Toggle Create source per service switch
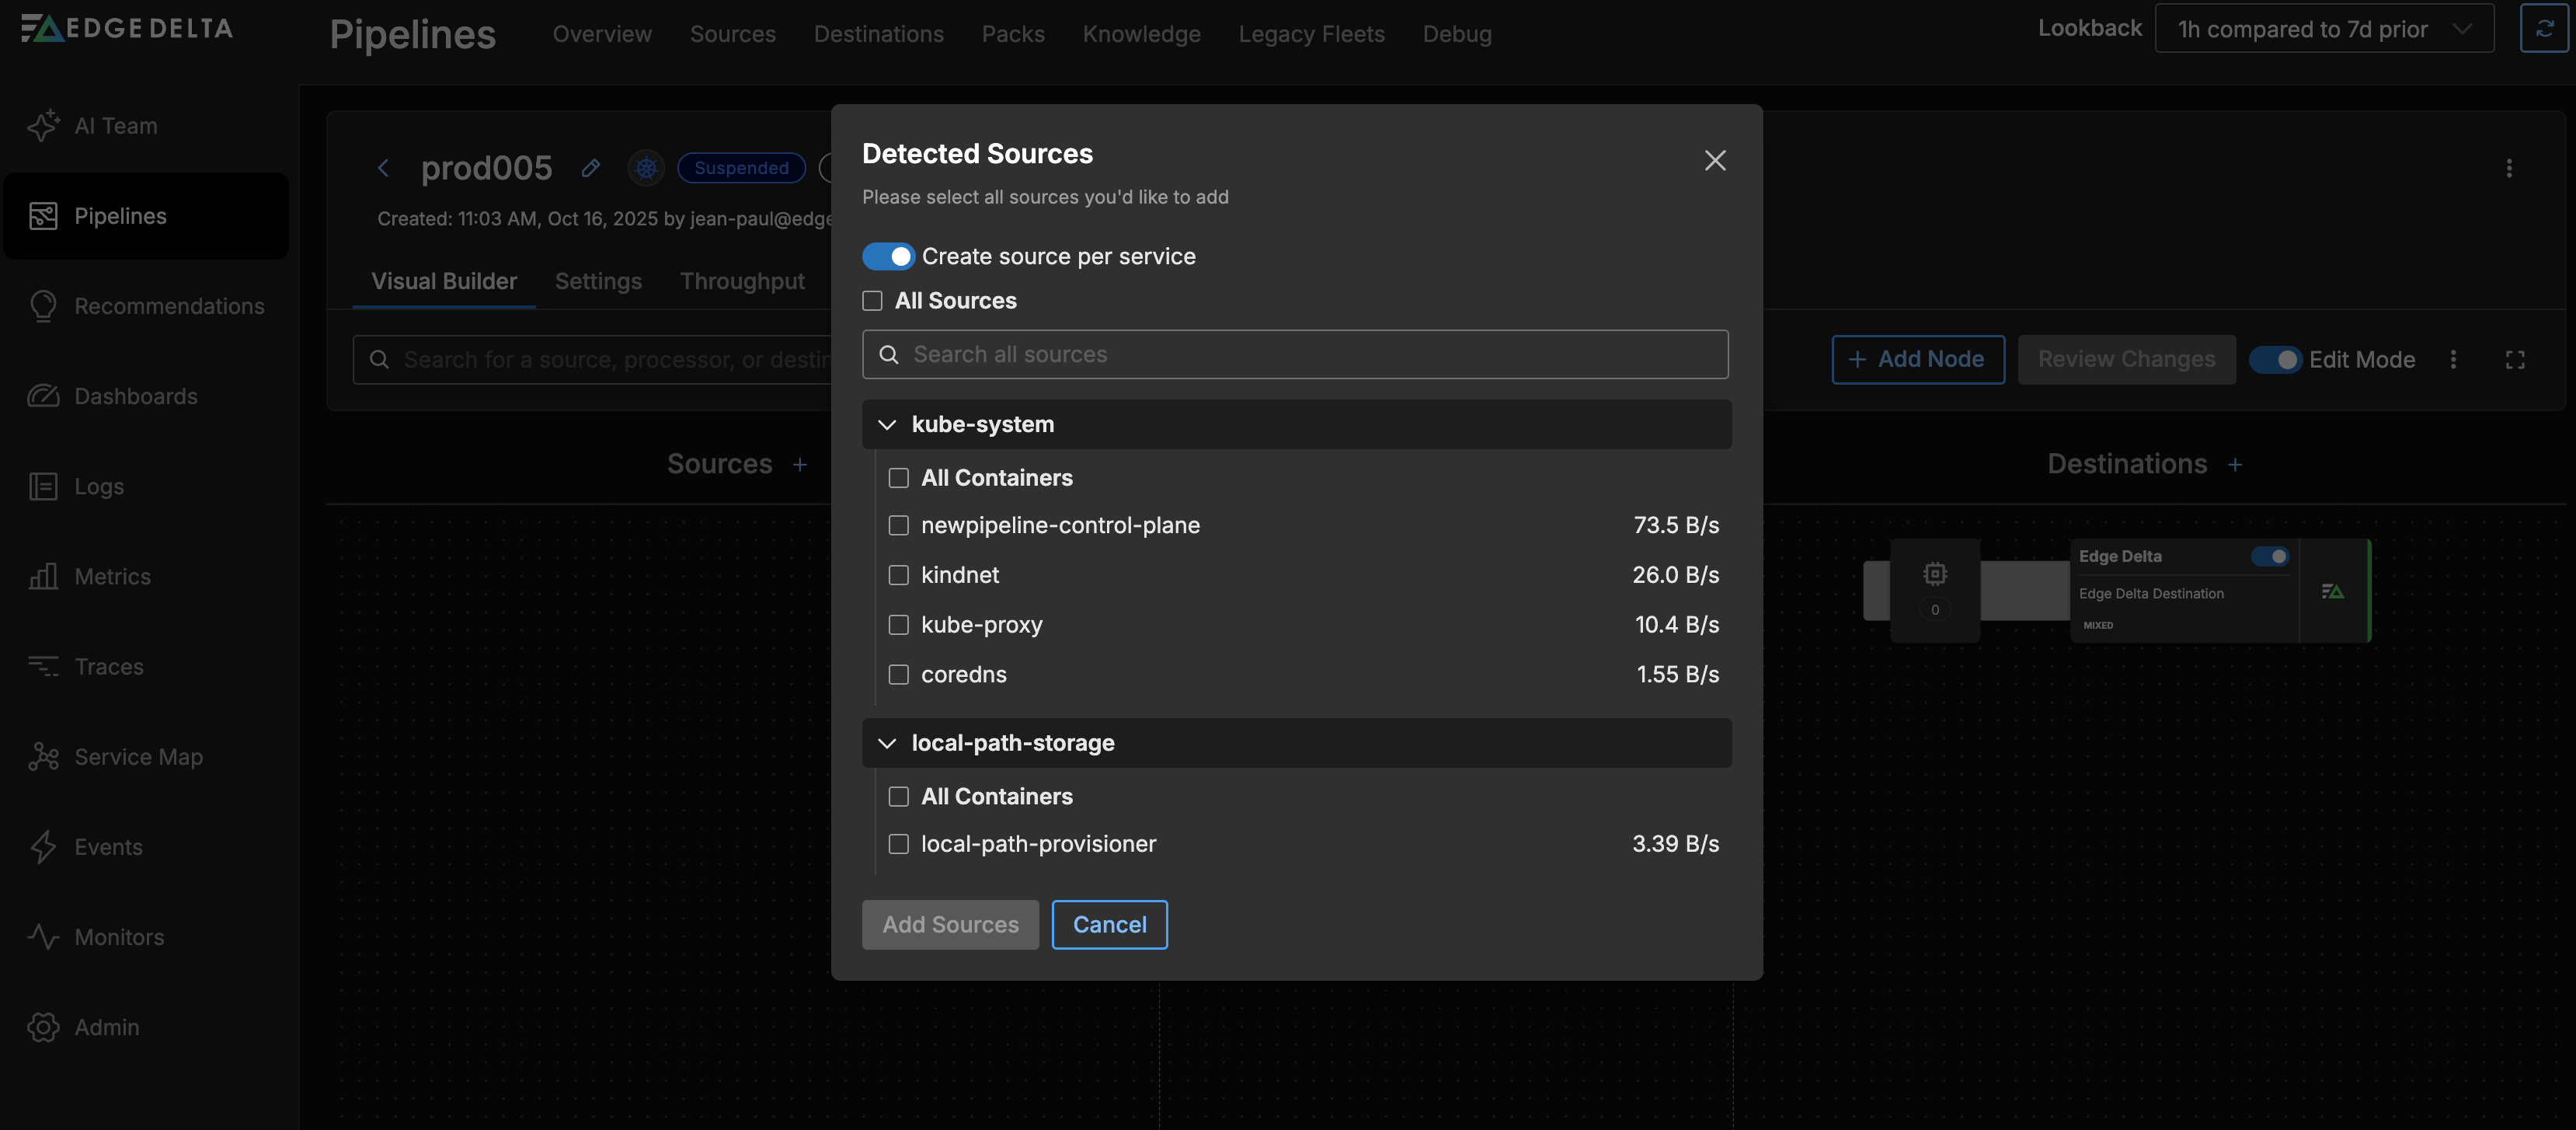The image size is (2576, 1130). click(888, 257)
